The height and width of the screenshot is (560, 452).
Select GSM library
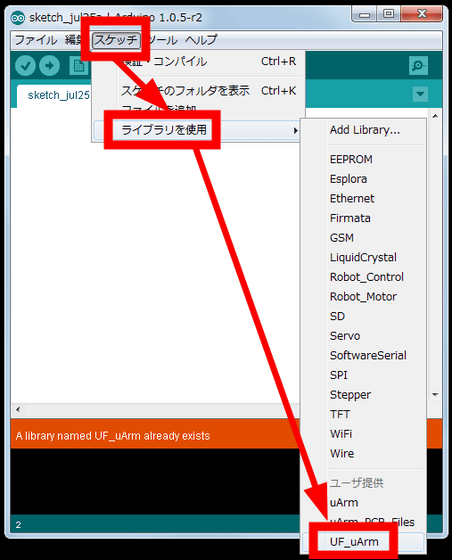(342, 238)
